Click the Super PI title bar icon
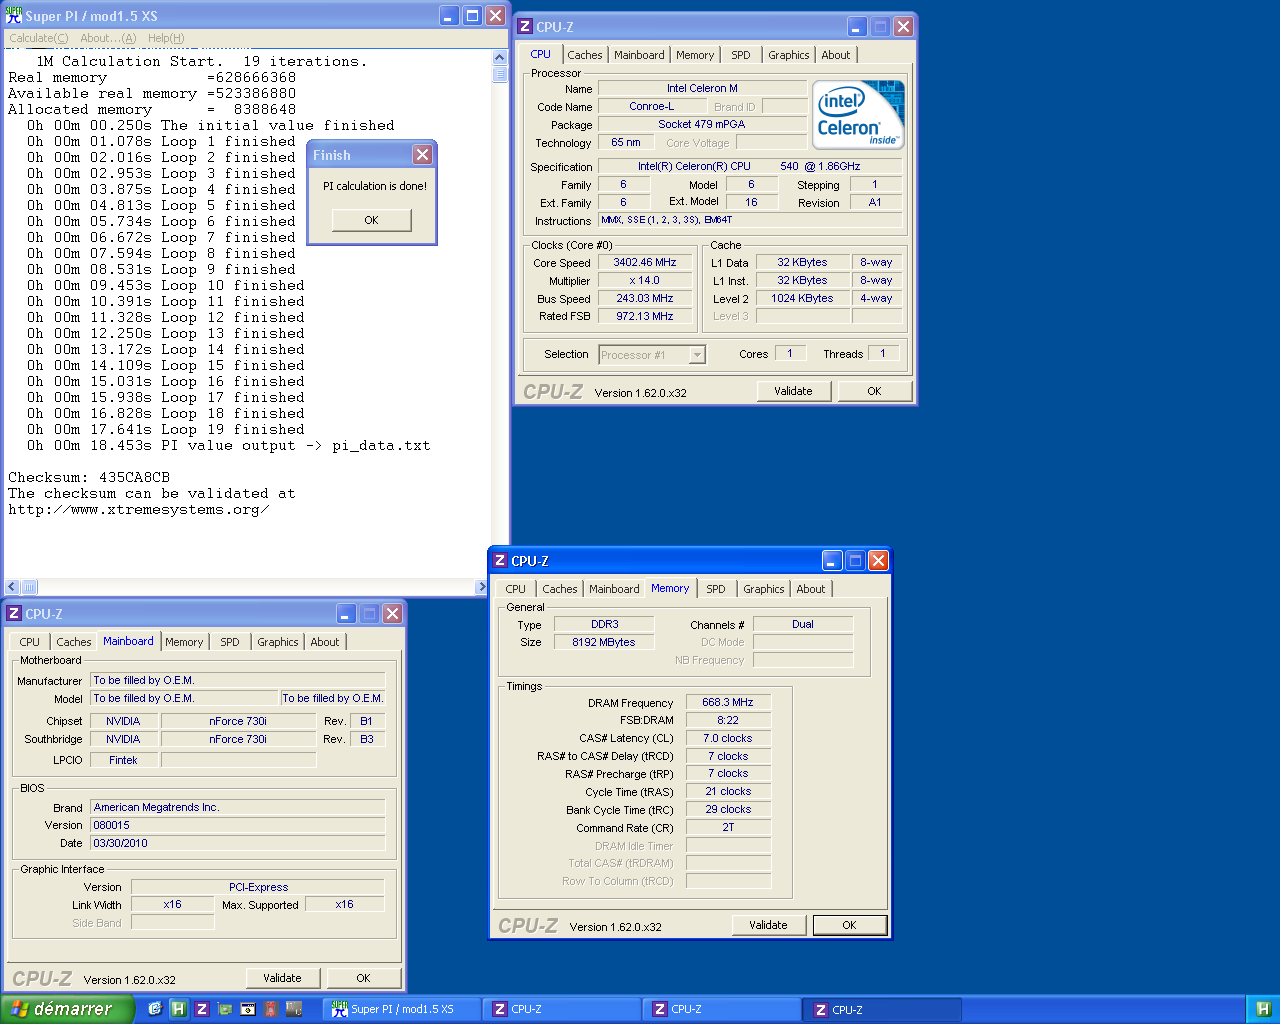 14,15
